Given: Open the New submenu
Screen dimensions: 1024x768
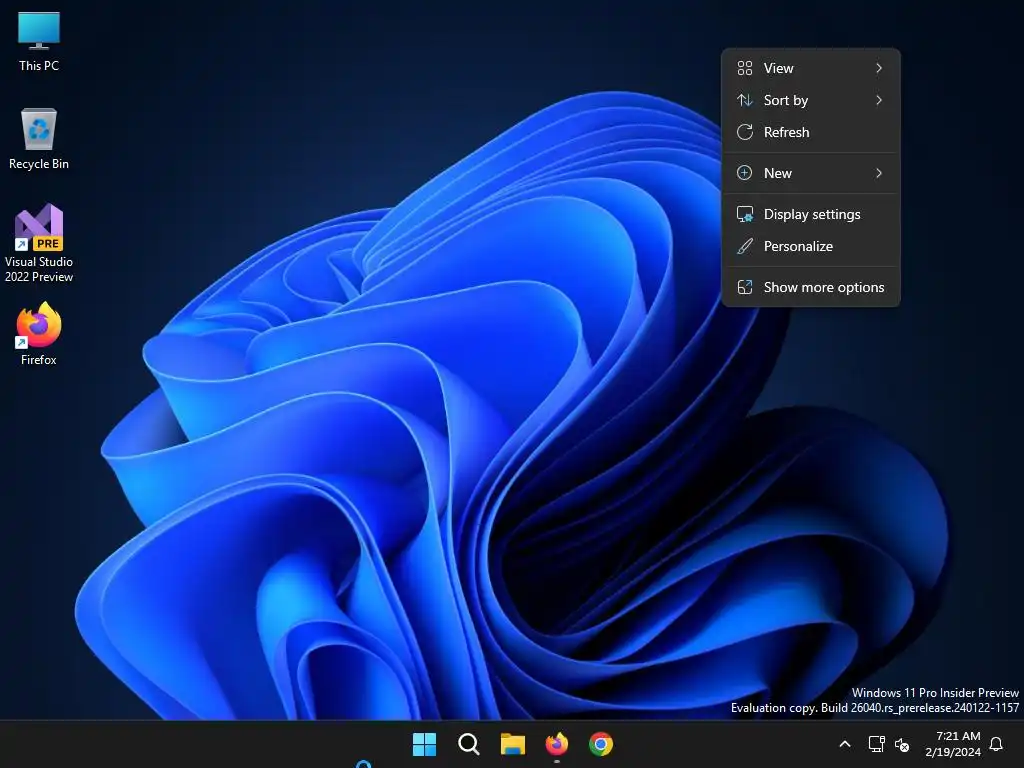Looking at the screenshot, I should (810, 173).
